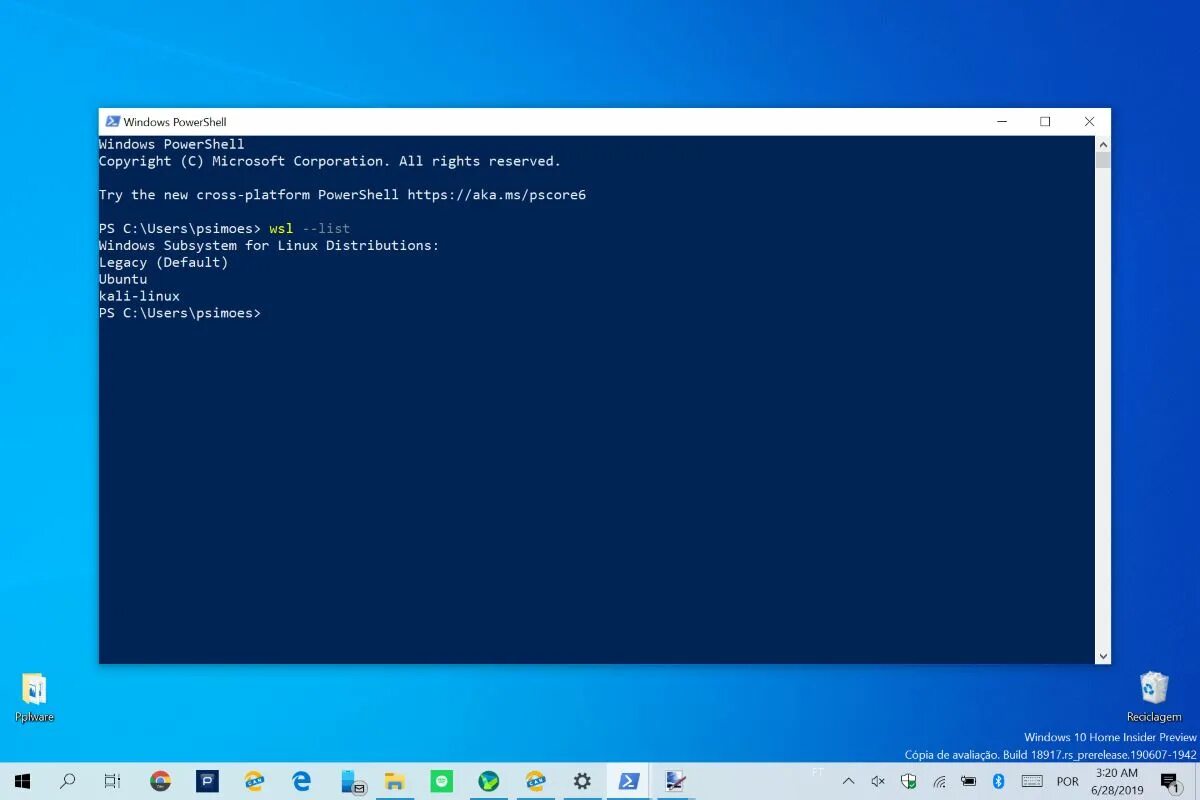Launch Spotify from the taskbar
Image resolution: width=1200 pixels, height=800 pixels.
pyautogui.click(x=441, y=781)
